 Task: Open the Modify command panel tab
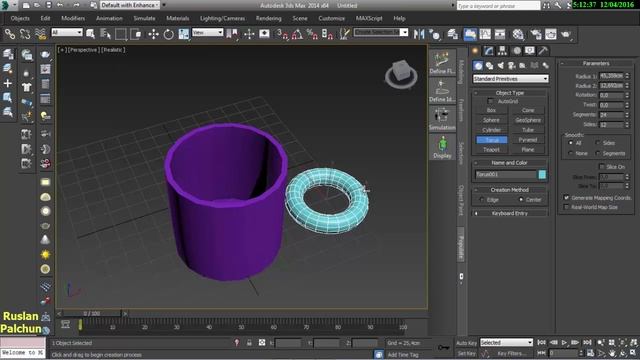tap(489, 51)
